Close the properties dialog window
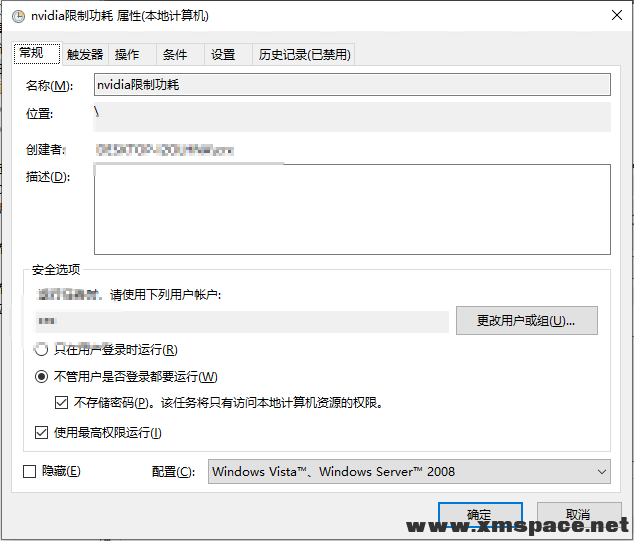The width and height of the screenshot is (634, 541). [617, 15]
